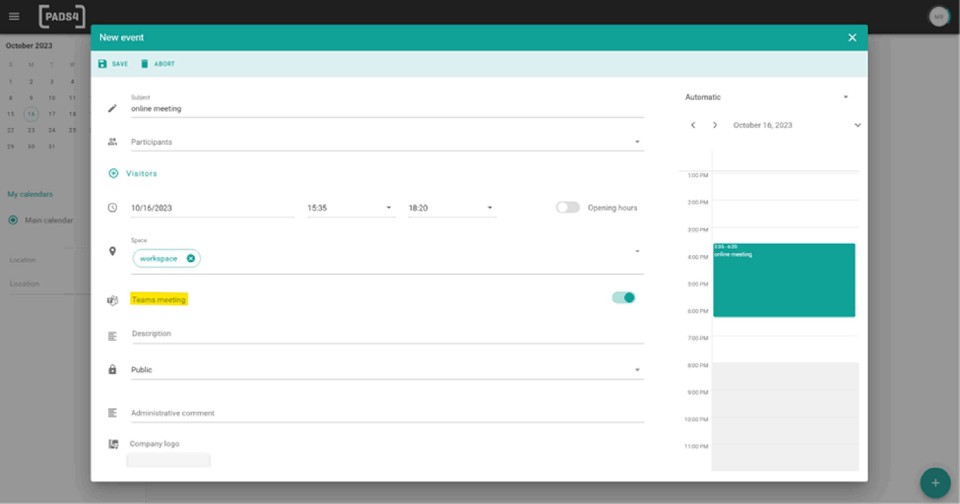Click the participants people icon

point(112,141)
